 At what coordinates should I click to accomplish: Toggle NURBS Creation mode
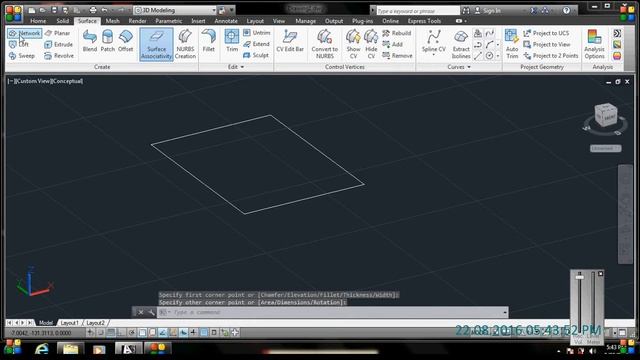click(x=185, y=44)
